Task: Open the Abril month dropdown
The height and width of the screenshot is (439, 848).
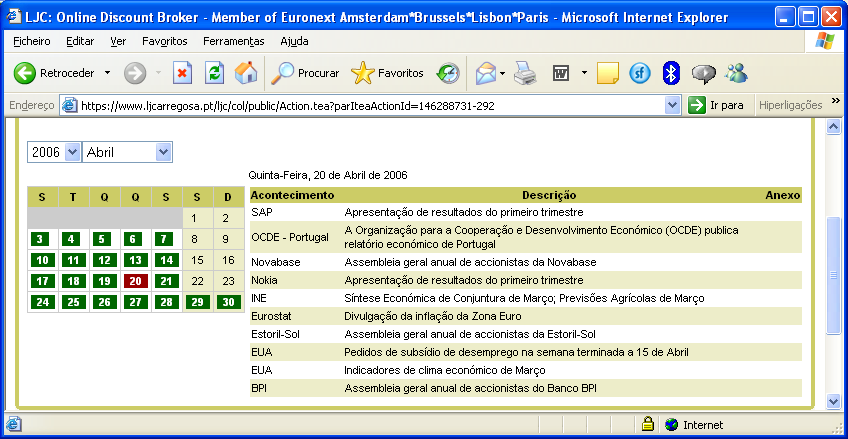Action: point(163,152)
